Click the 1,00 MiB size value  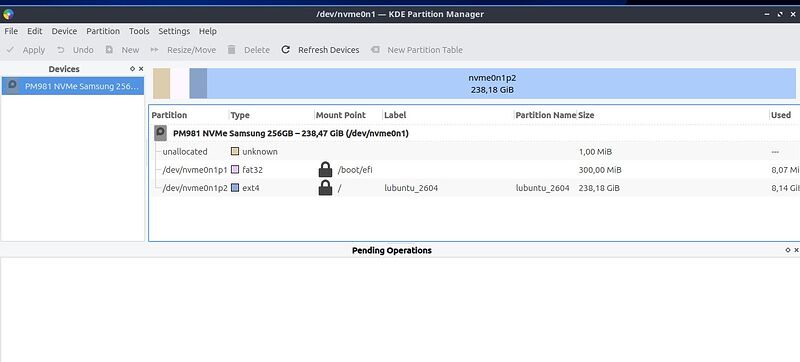click(x=595, y=151)
